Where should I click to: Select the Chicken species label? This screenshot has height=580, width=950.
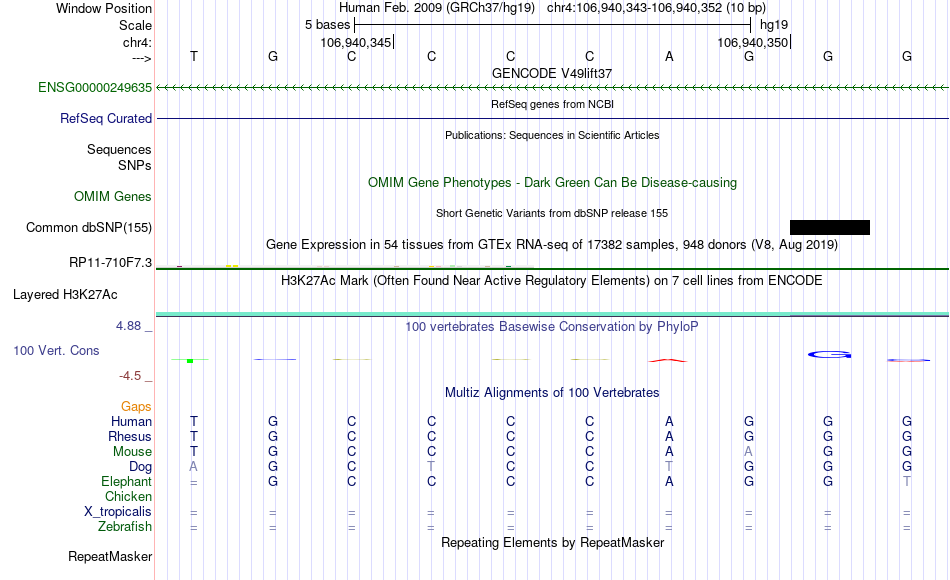128,496
